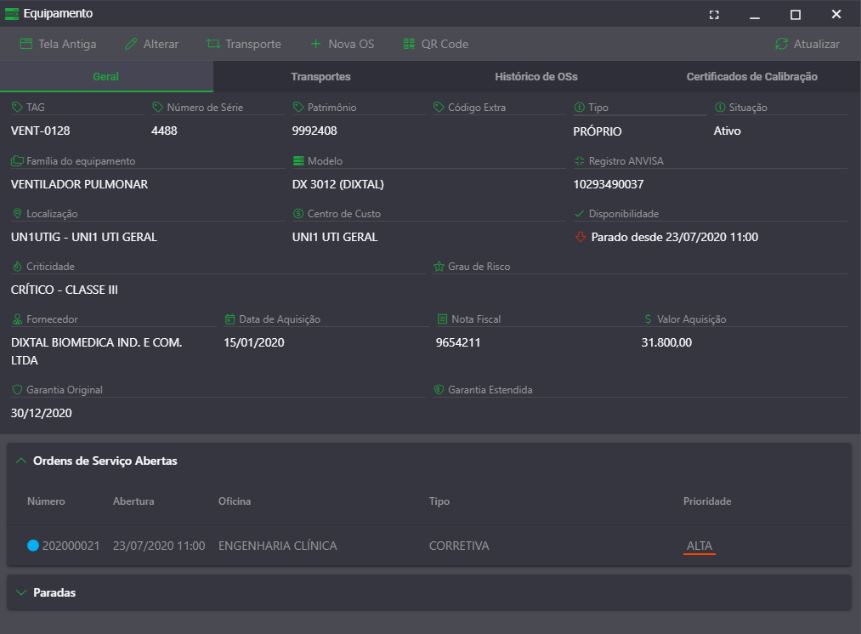Open the QR Code icon
This screenshot has height=634, width=861.
coord(409,44)
